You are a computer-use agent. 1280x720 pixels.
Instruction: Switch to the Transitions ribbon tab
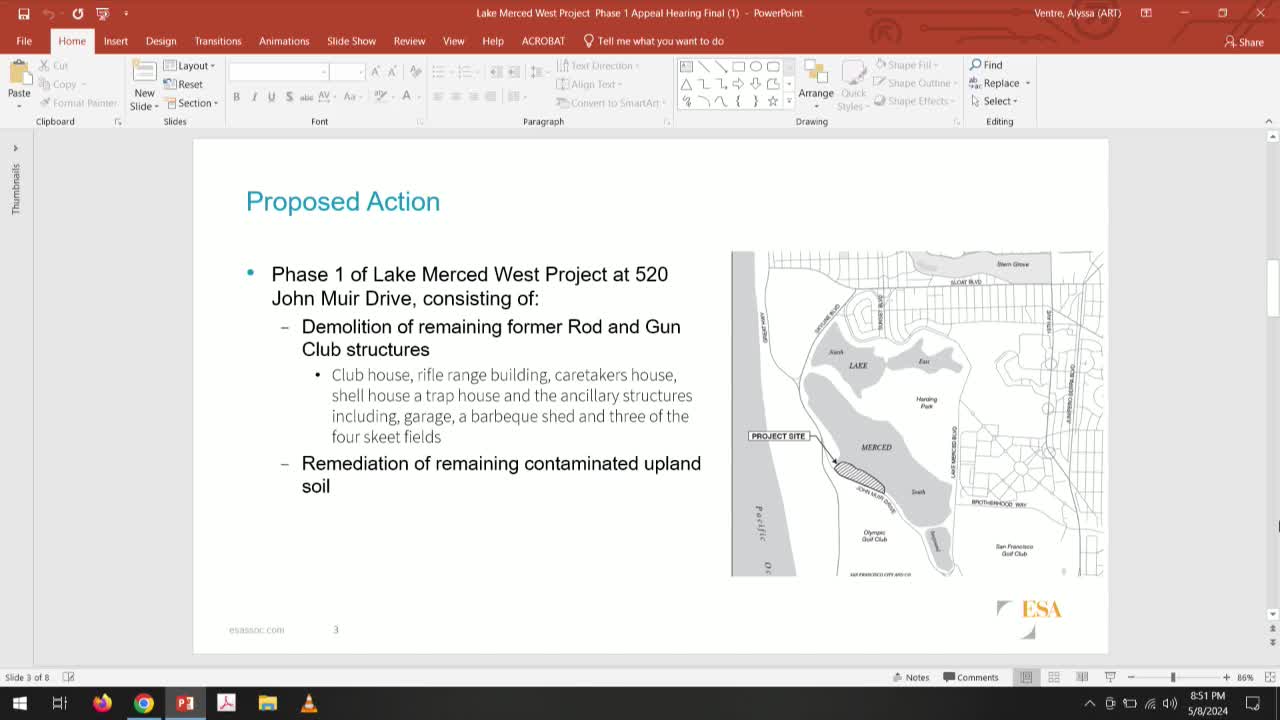[217, 41]
